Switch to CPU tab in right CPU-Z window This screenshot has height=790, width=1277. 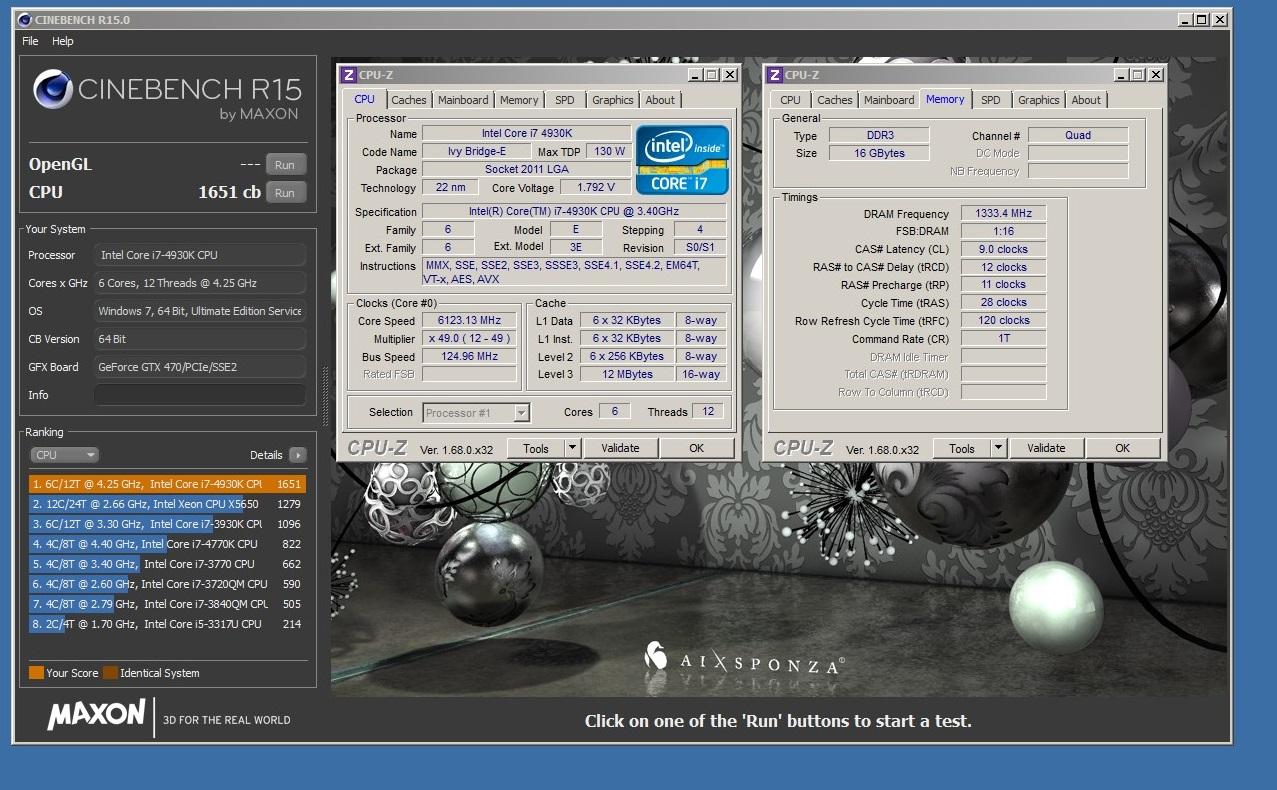790,100
